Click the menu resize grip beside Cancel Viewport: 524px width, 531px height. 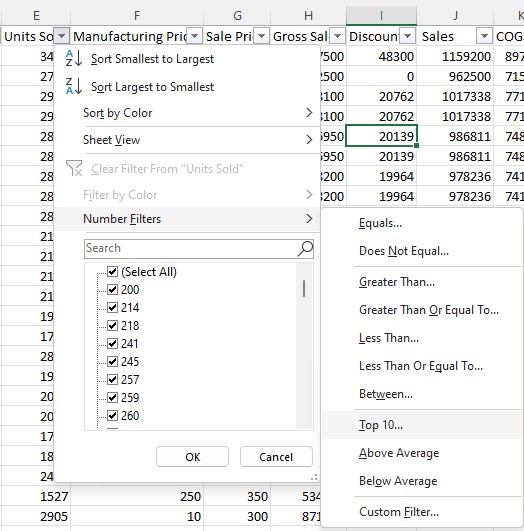pos(314,477)
